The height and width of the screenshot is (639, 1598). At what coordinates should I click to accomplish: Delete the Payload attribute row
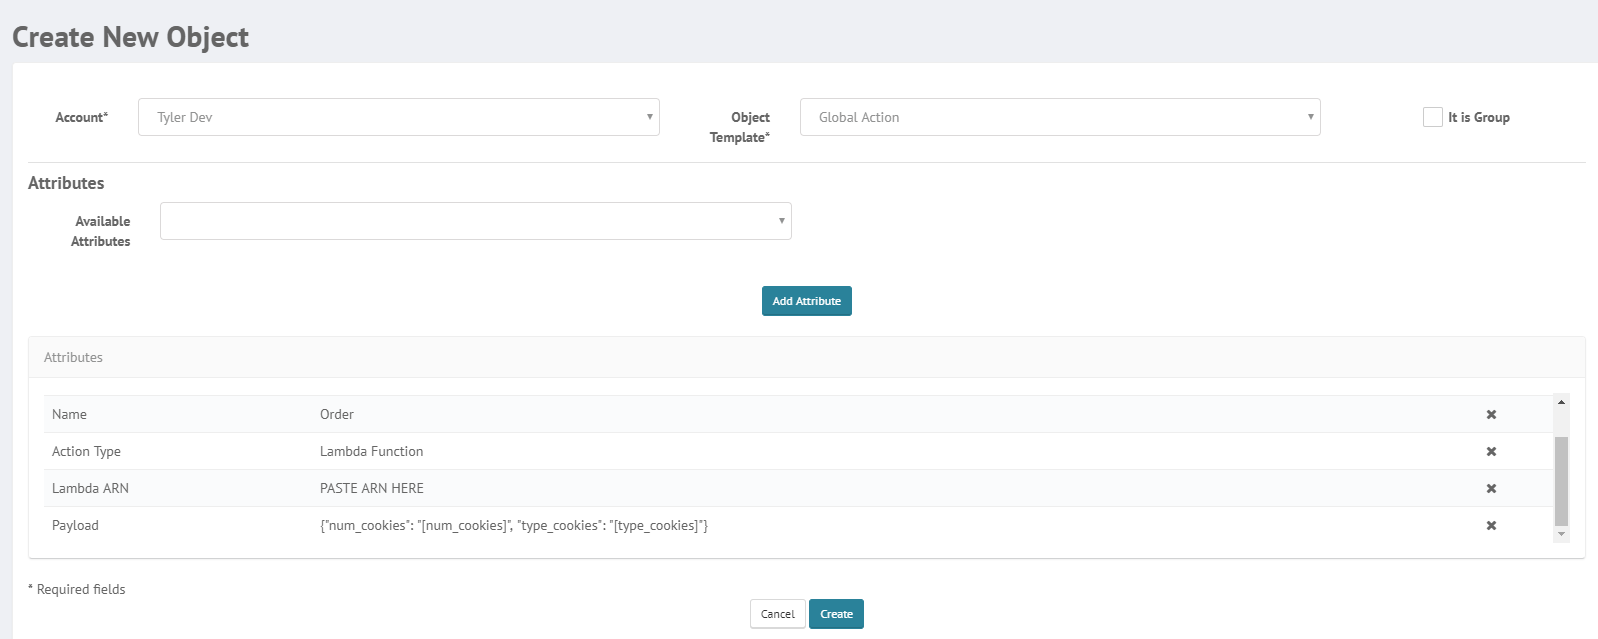(1491, 525)
